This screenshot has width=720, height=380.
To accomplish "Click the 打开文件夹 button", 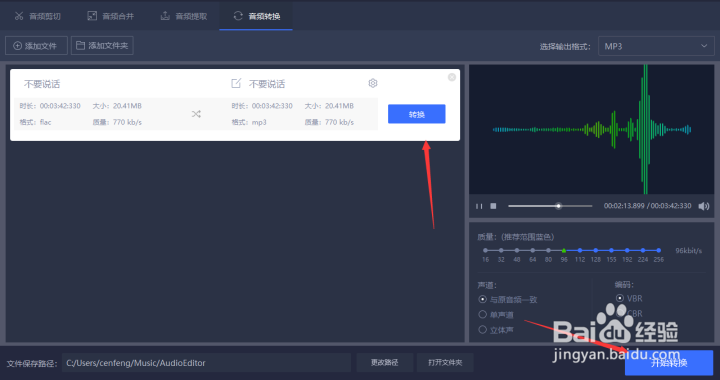I will [x=445, y=363].
